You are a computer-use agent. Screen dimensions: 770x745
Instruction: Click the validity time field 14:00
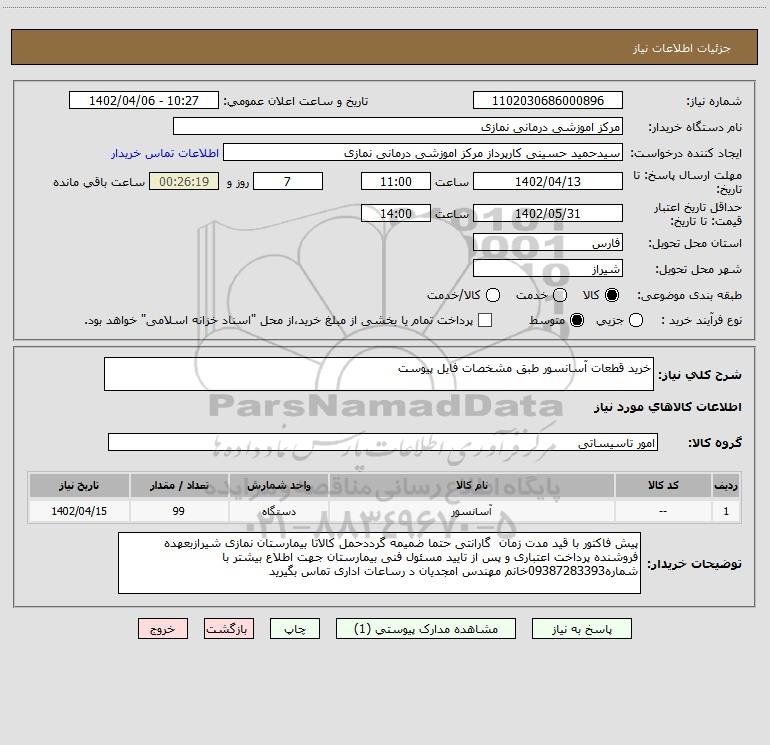pos(396,213)
